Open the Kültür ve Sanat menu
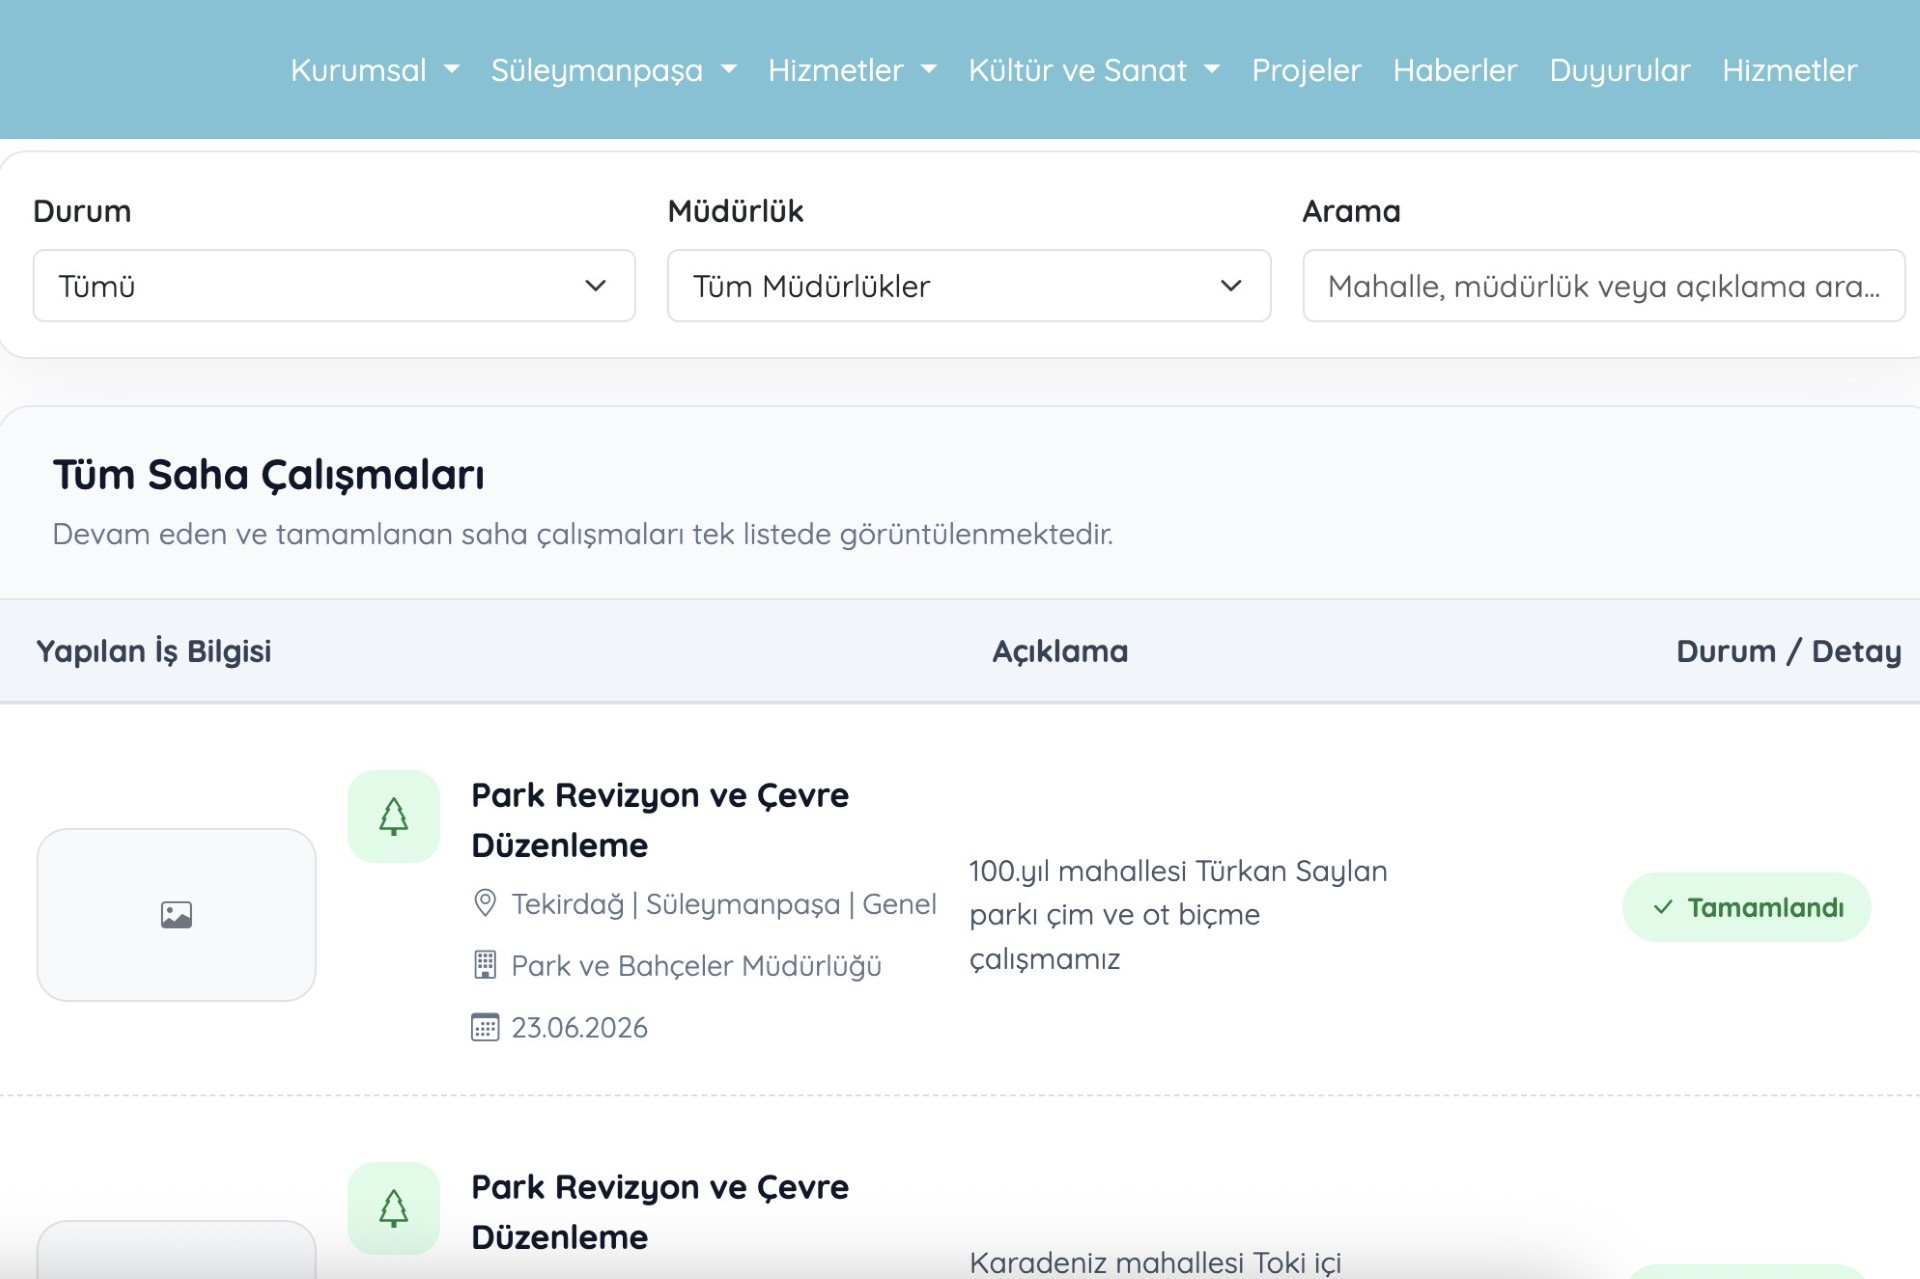Viewport: 1920px width, 1279px height. coord(1094,70)
